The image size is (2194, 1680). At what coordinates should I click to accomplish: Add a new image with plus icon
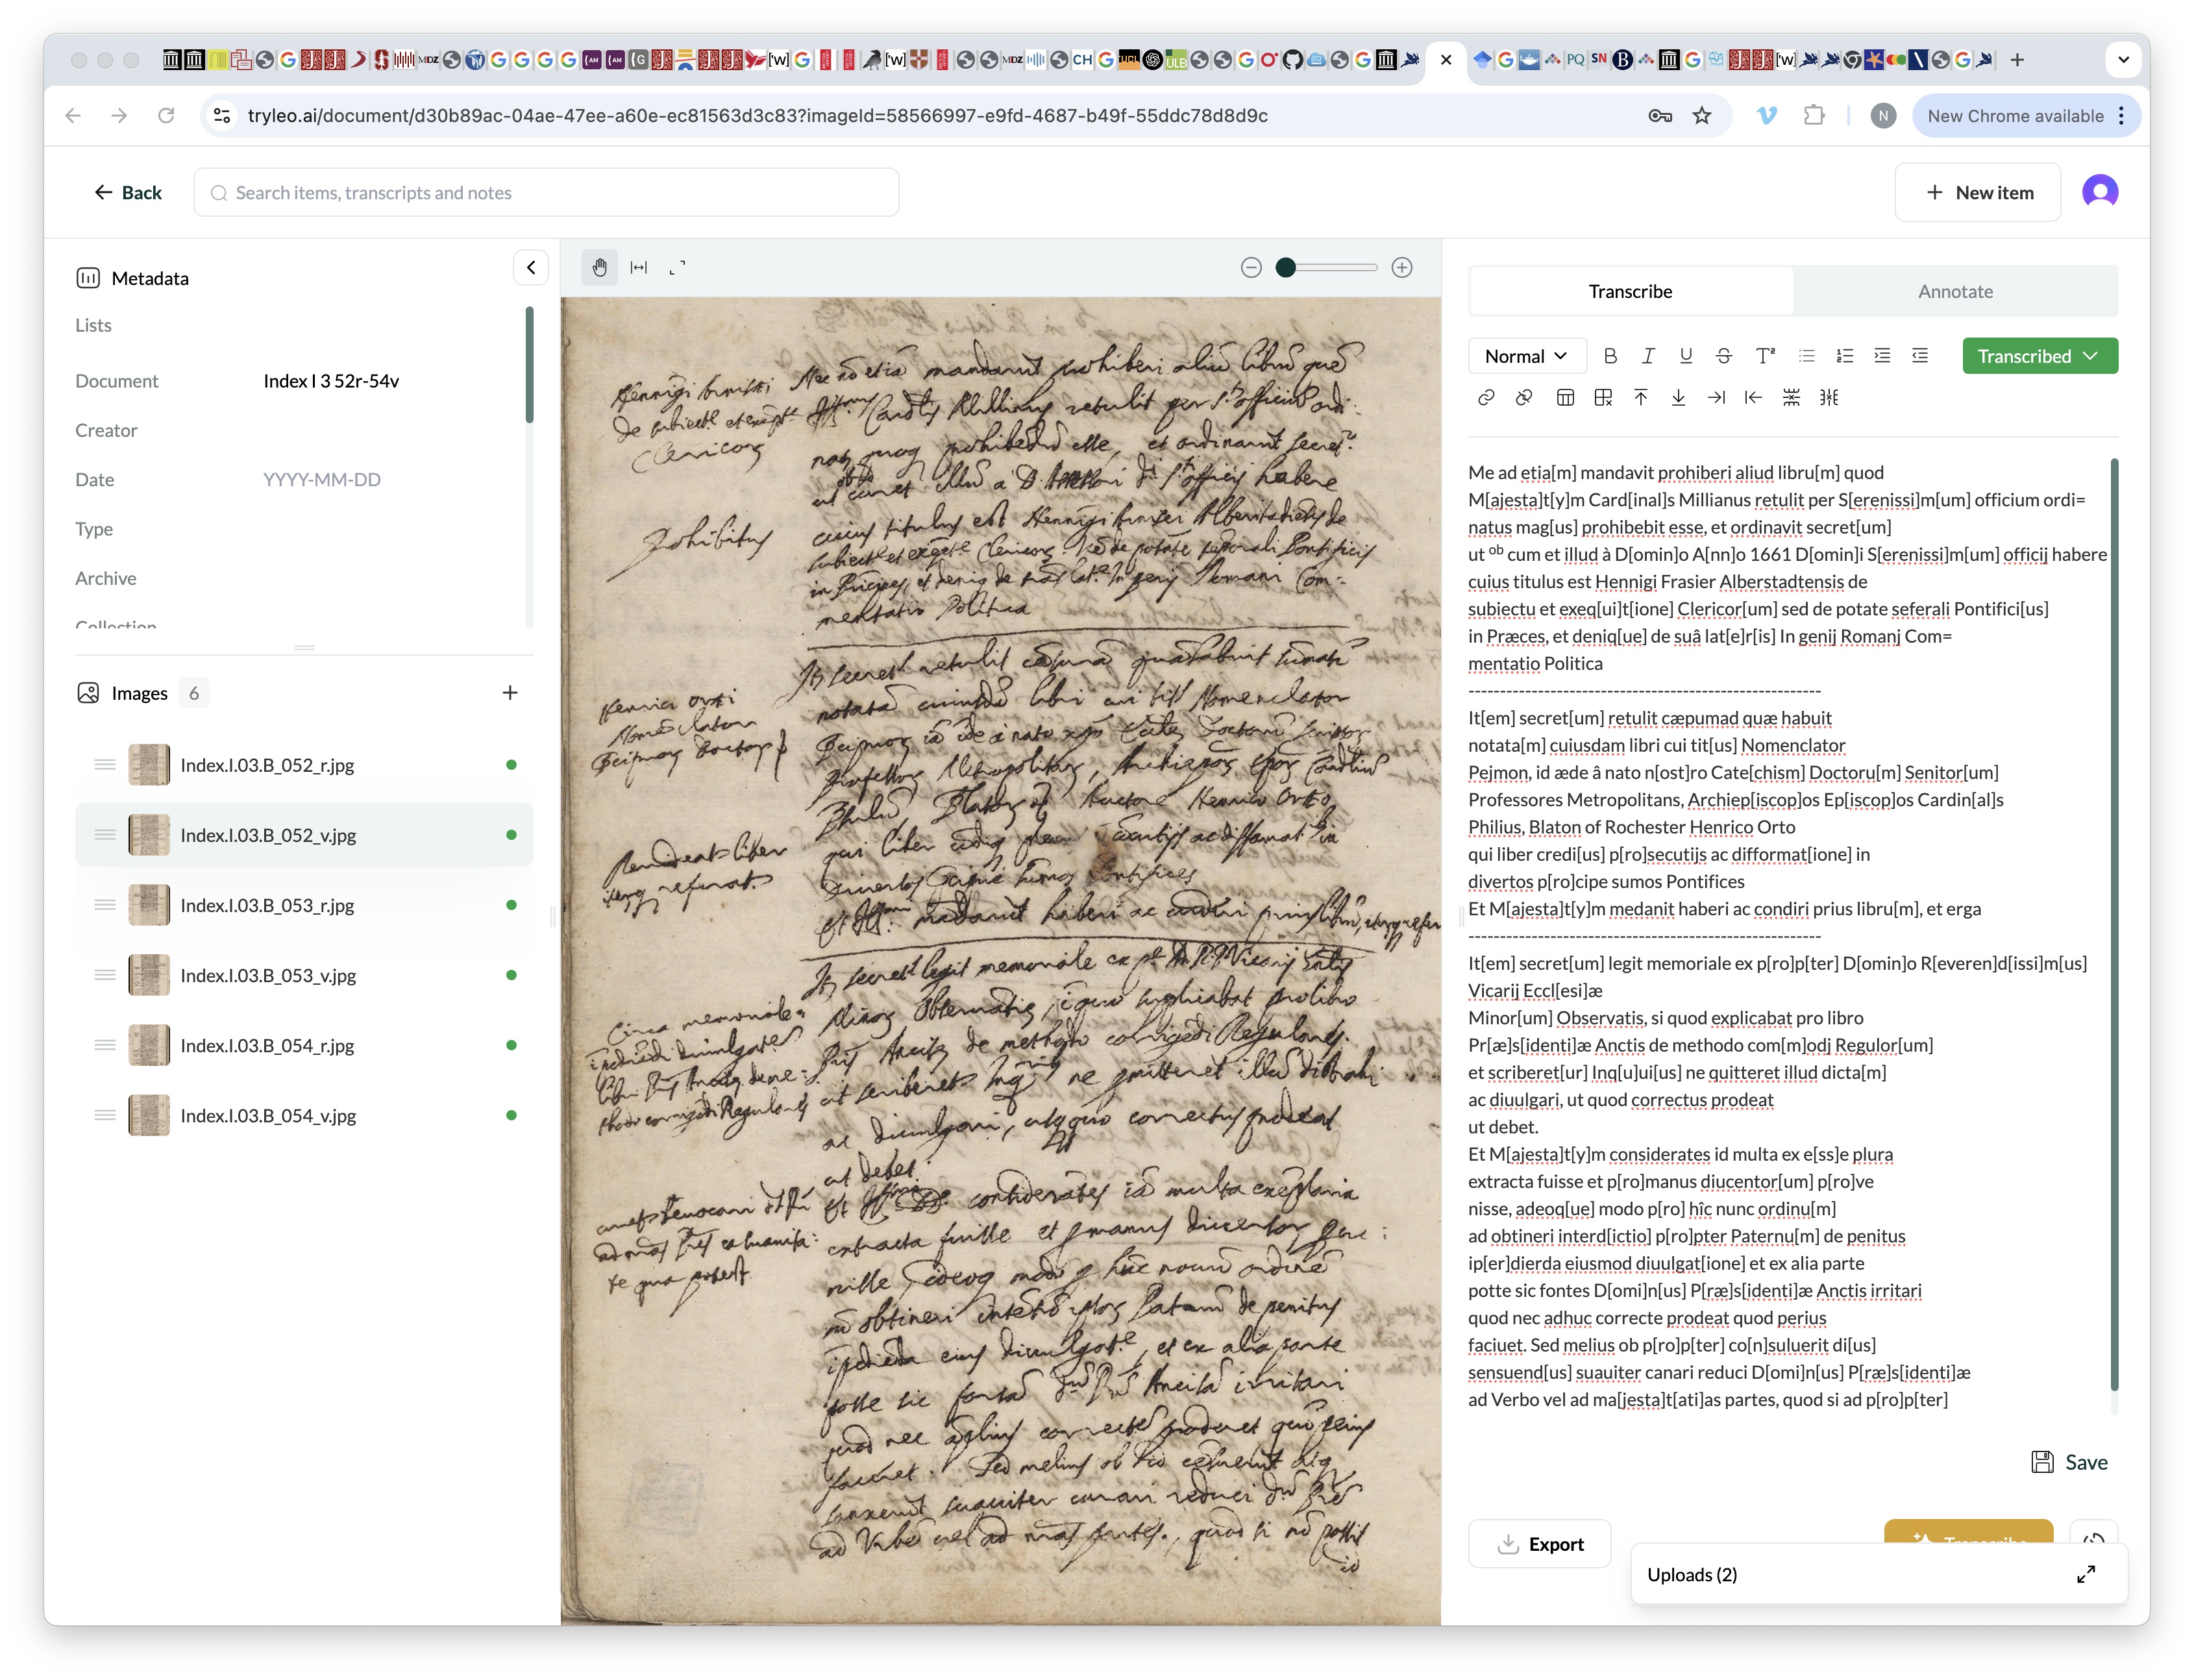[x=510, y=693]
